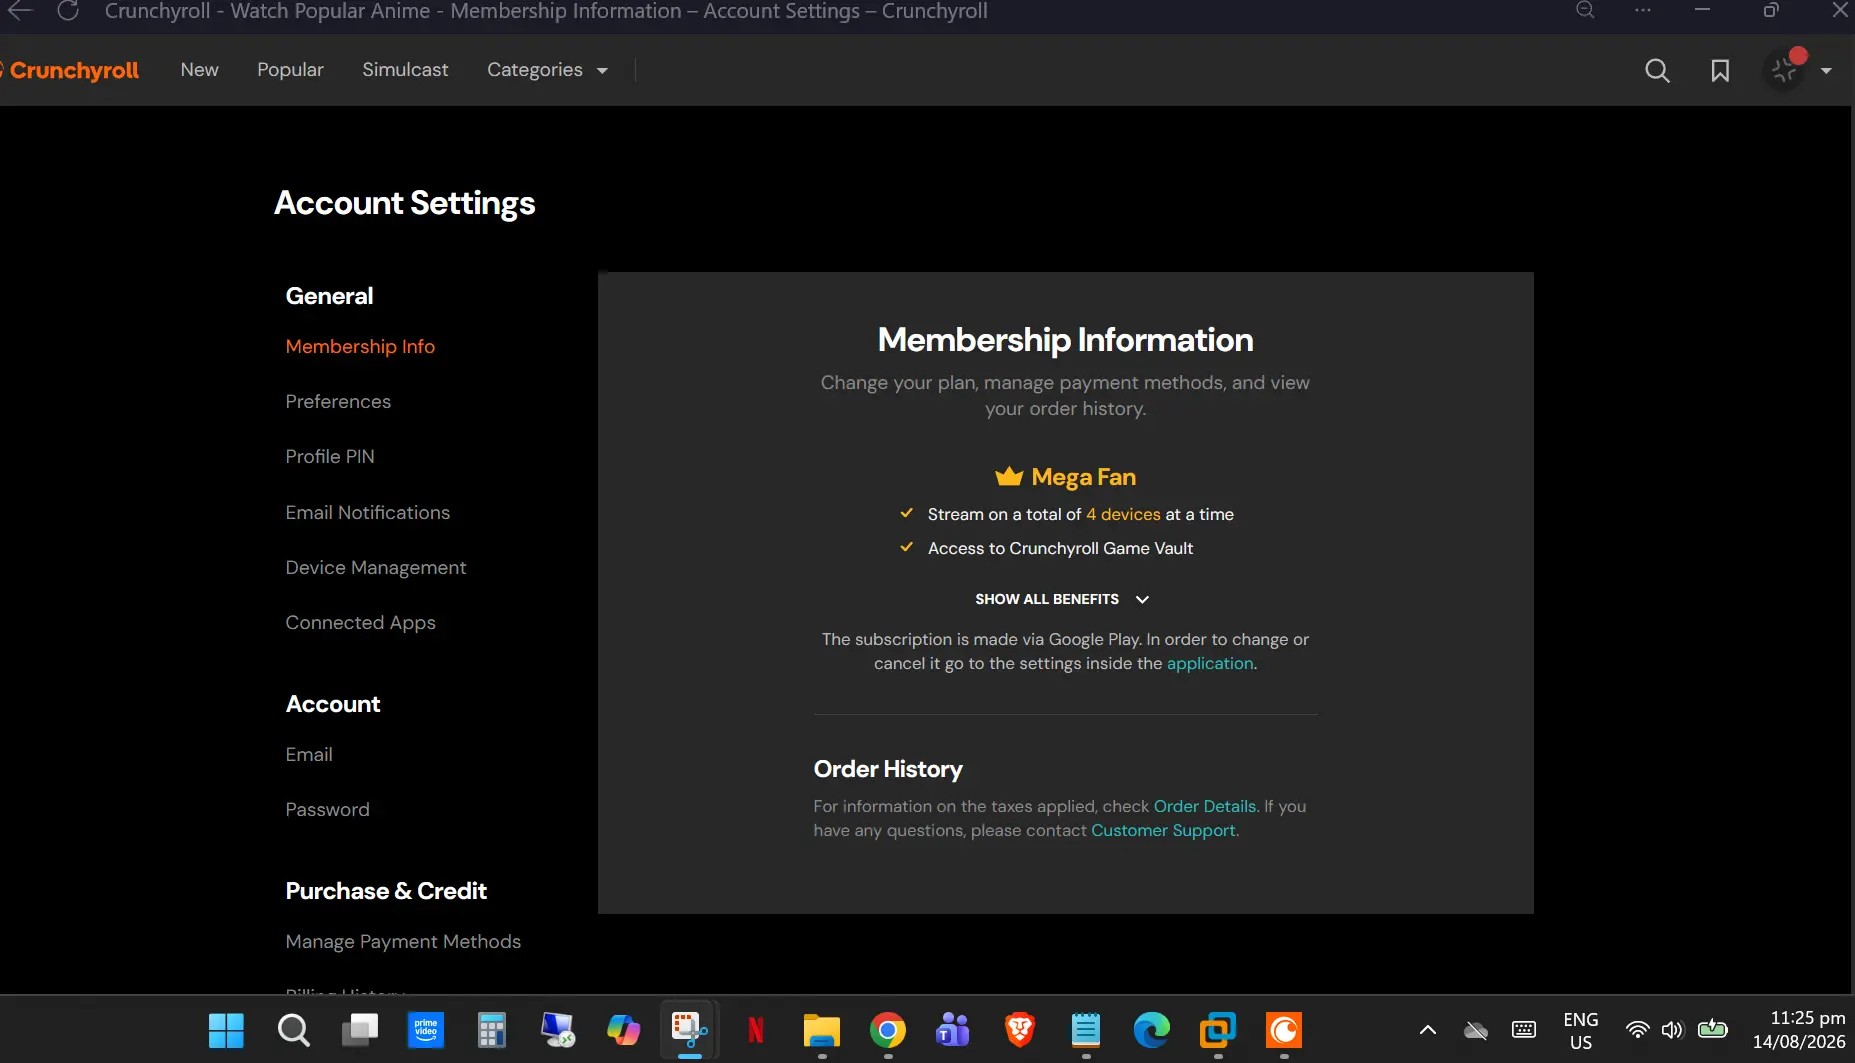Open the Categories dropdown
This screenshot has width=1855, height=1063.
click(x=547, y=70)
